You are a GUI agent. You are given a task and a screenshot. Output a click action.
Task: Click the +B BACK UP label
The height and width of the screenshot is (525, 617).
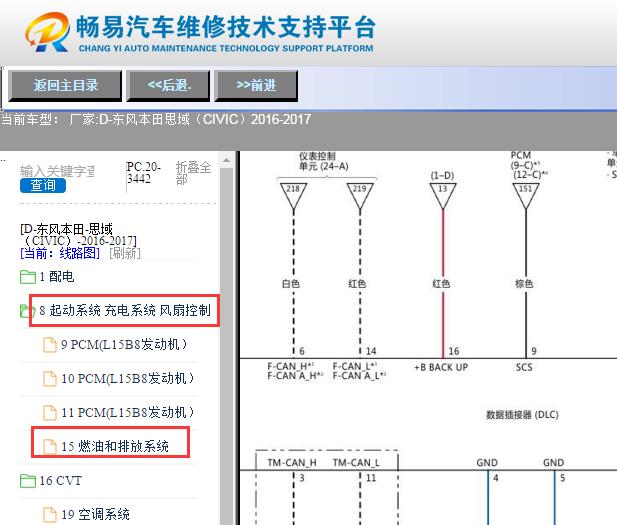click(441, 368)
